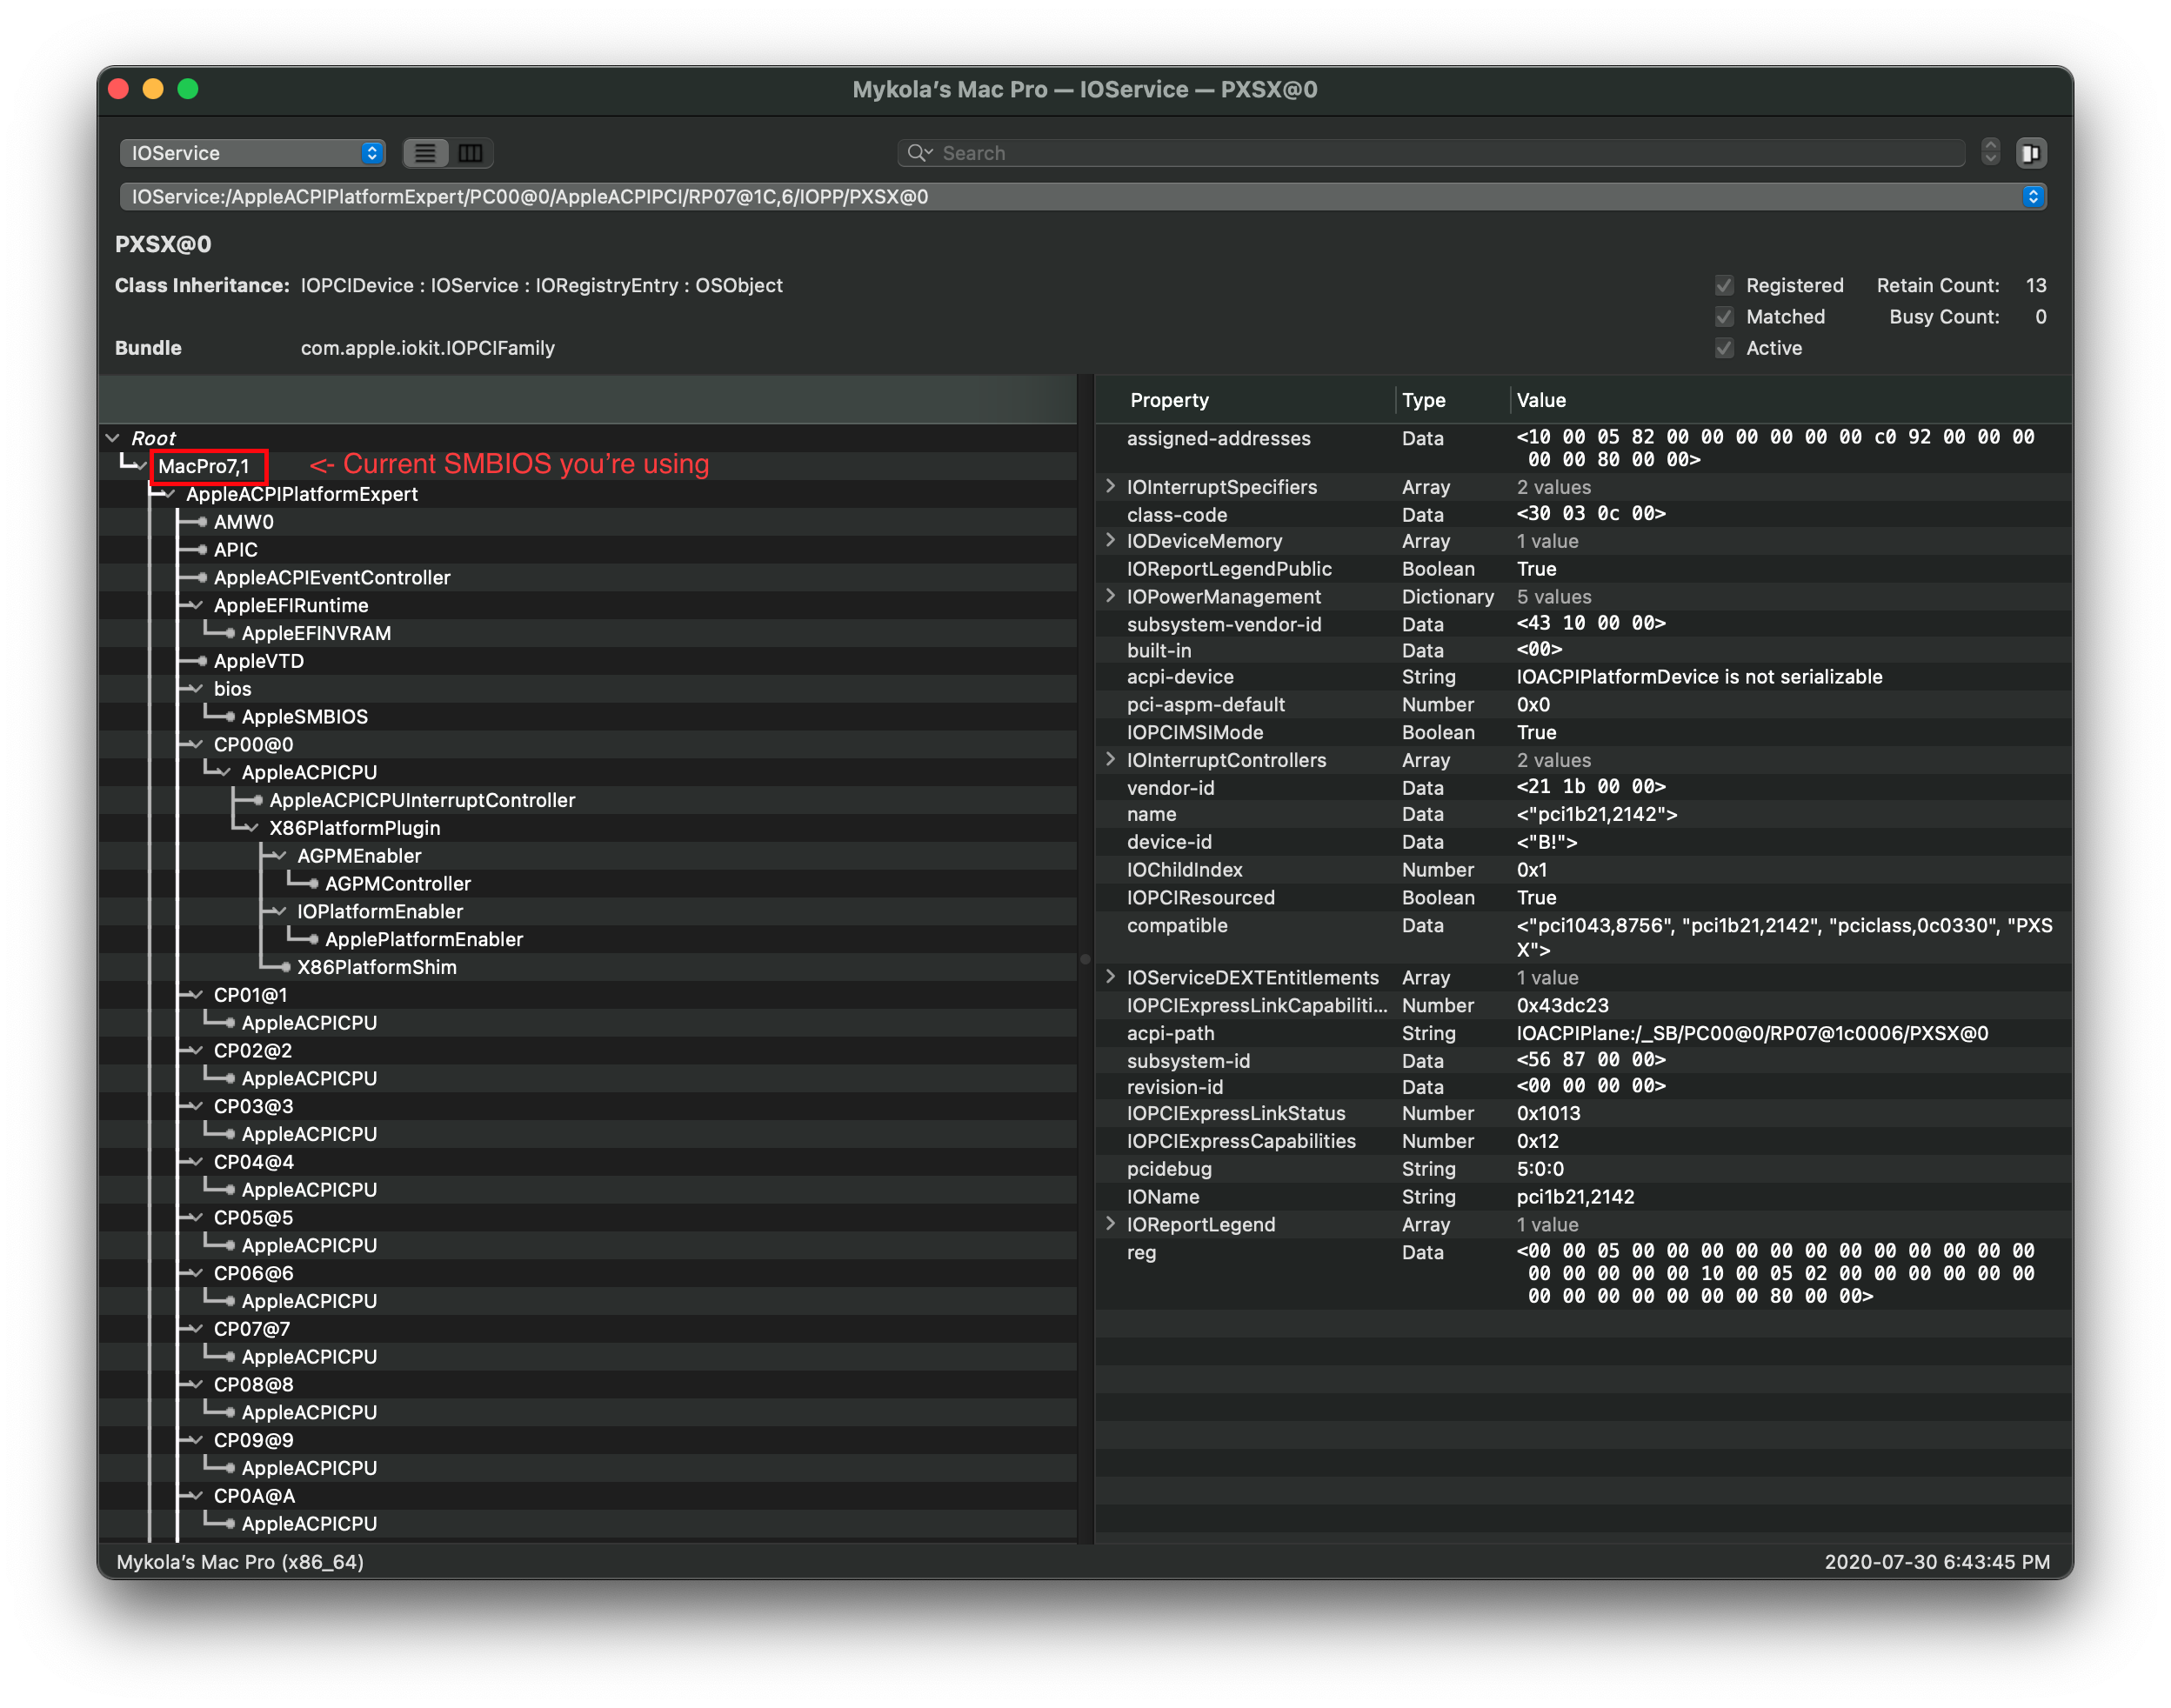Toggle the inspector sidebar panel icon

point(2030,153)
